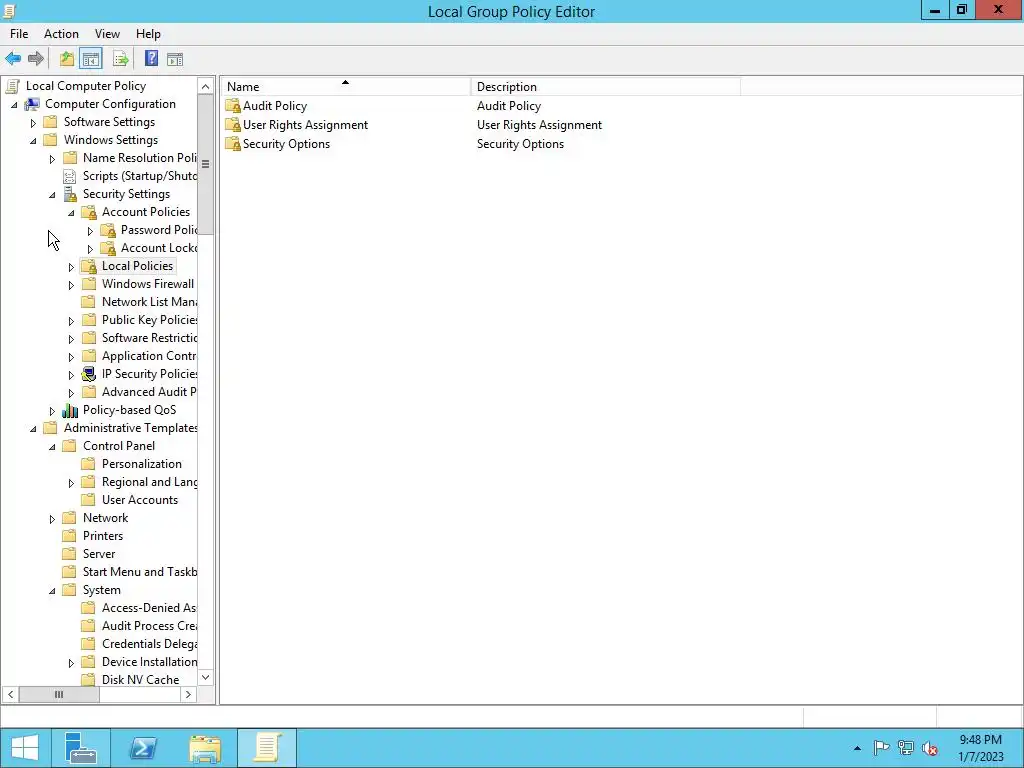
Task: Select User Accounts in the tree
Action: tap(140, 500)
